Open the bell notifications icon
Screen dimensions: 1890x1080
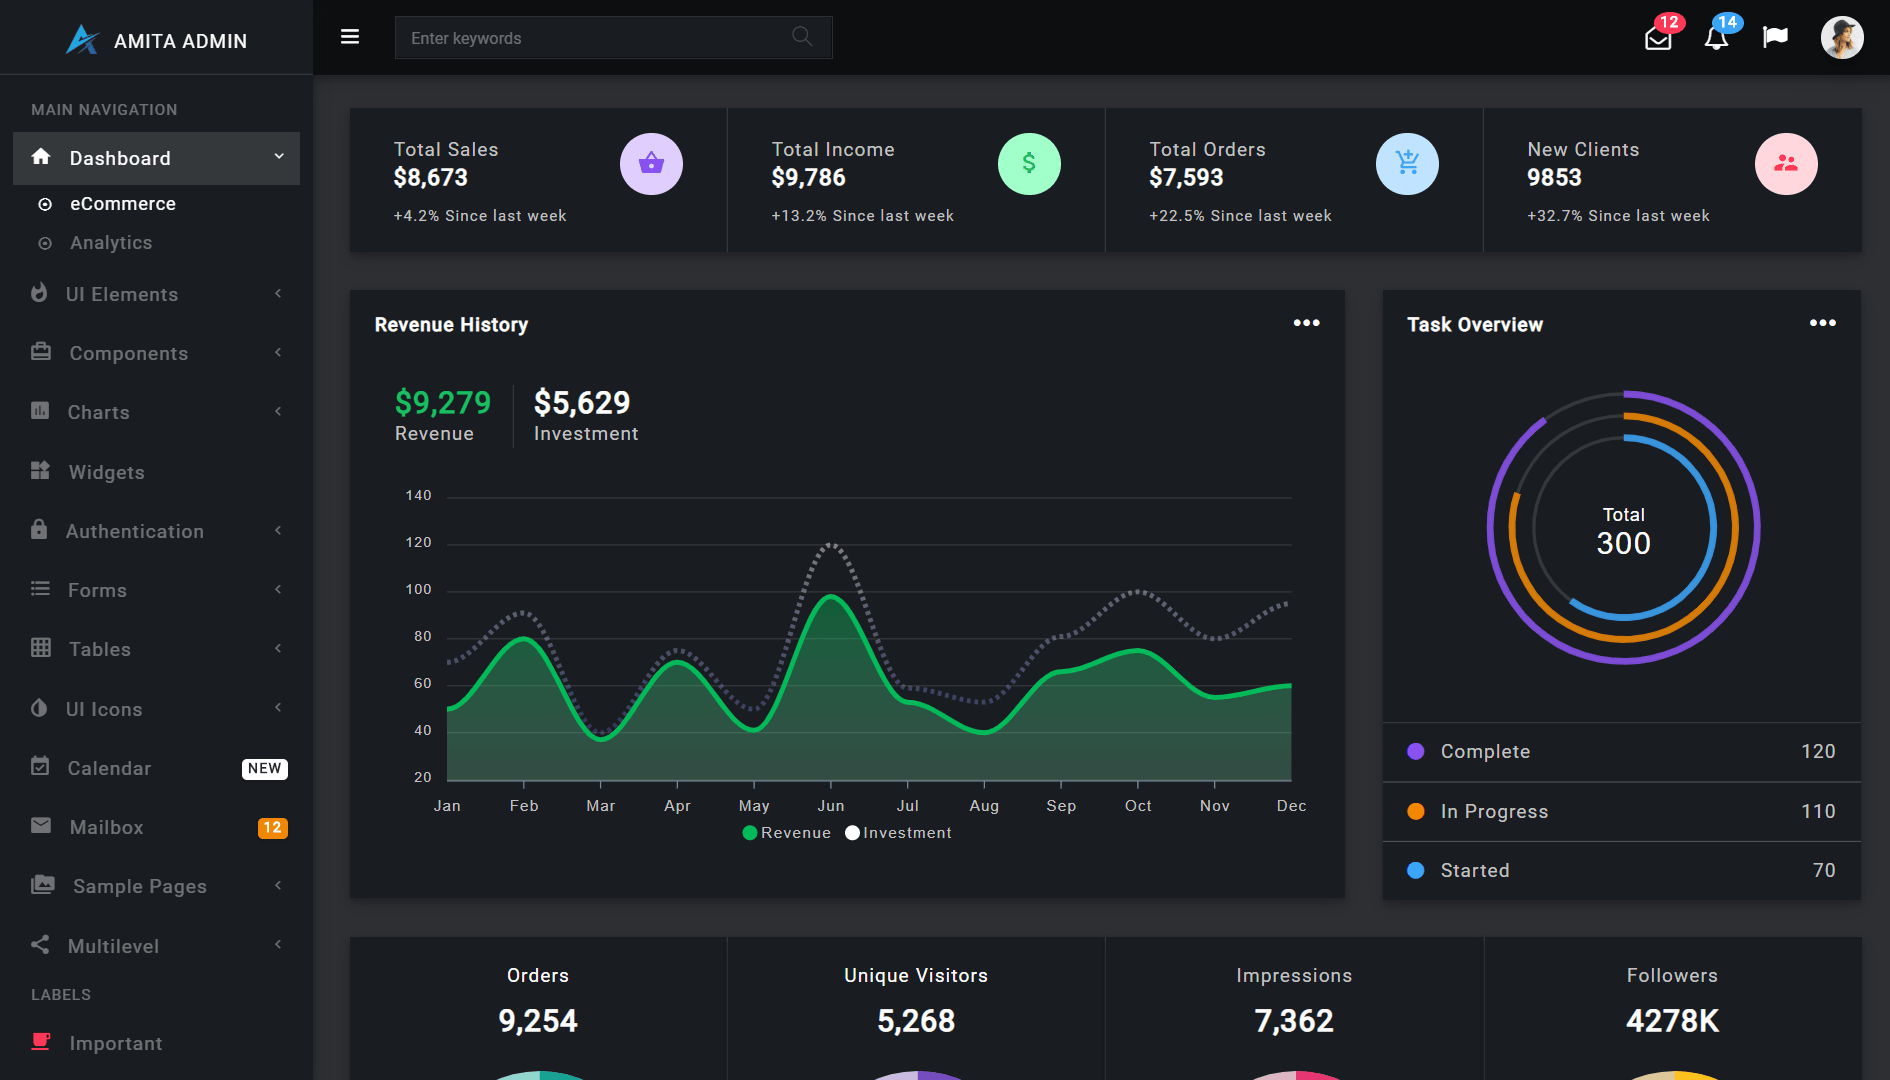click(1716, 39)
